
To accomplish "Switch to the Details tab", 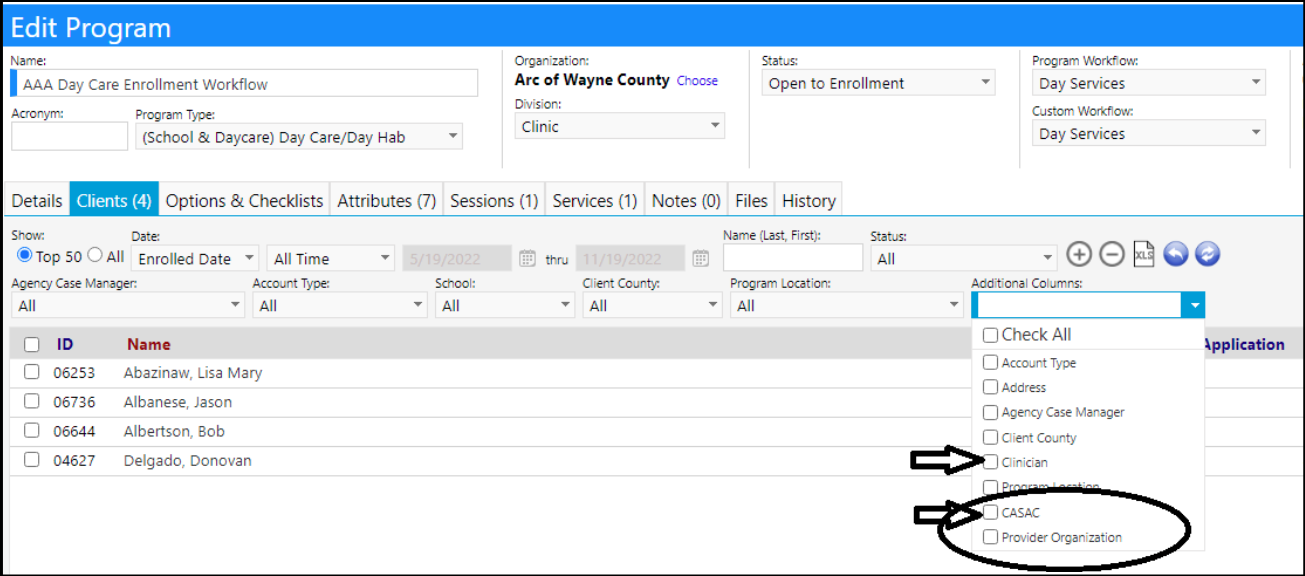I will click(37, 200).
